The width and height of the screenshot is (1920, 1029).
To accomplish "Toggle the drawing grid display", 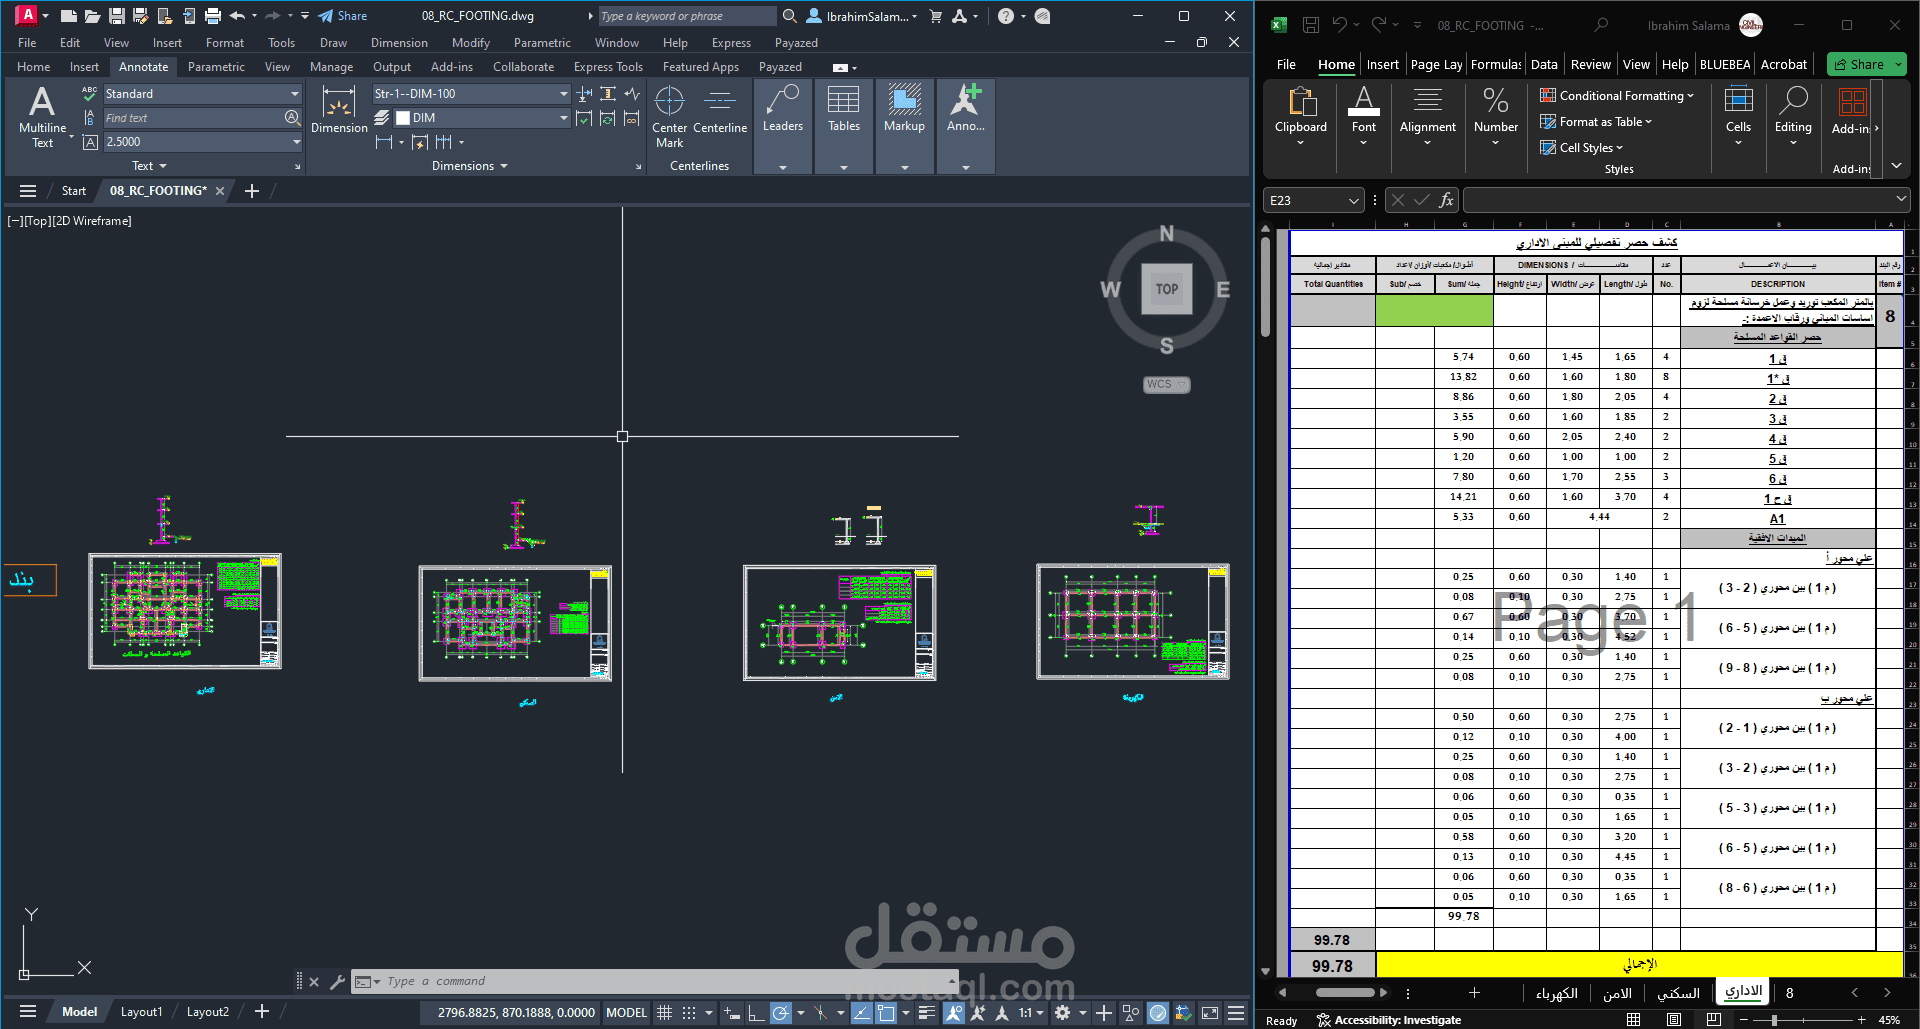I will click(664, 1012).
